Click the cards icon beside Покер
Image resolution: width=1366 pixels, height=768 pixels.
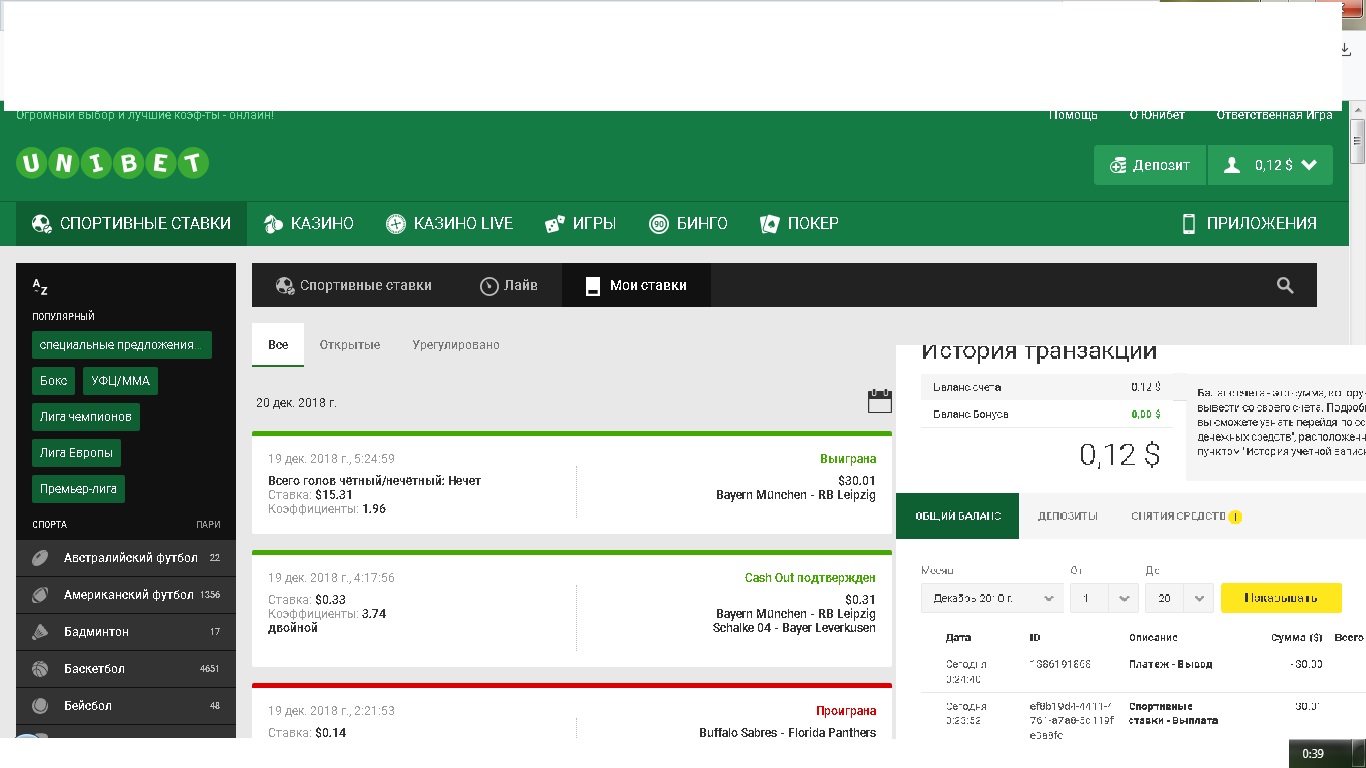[x=769, y=223]
